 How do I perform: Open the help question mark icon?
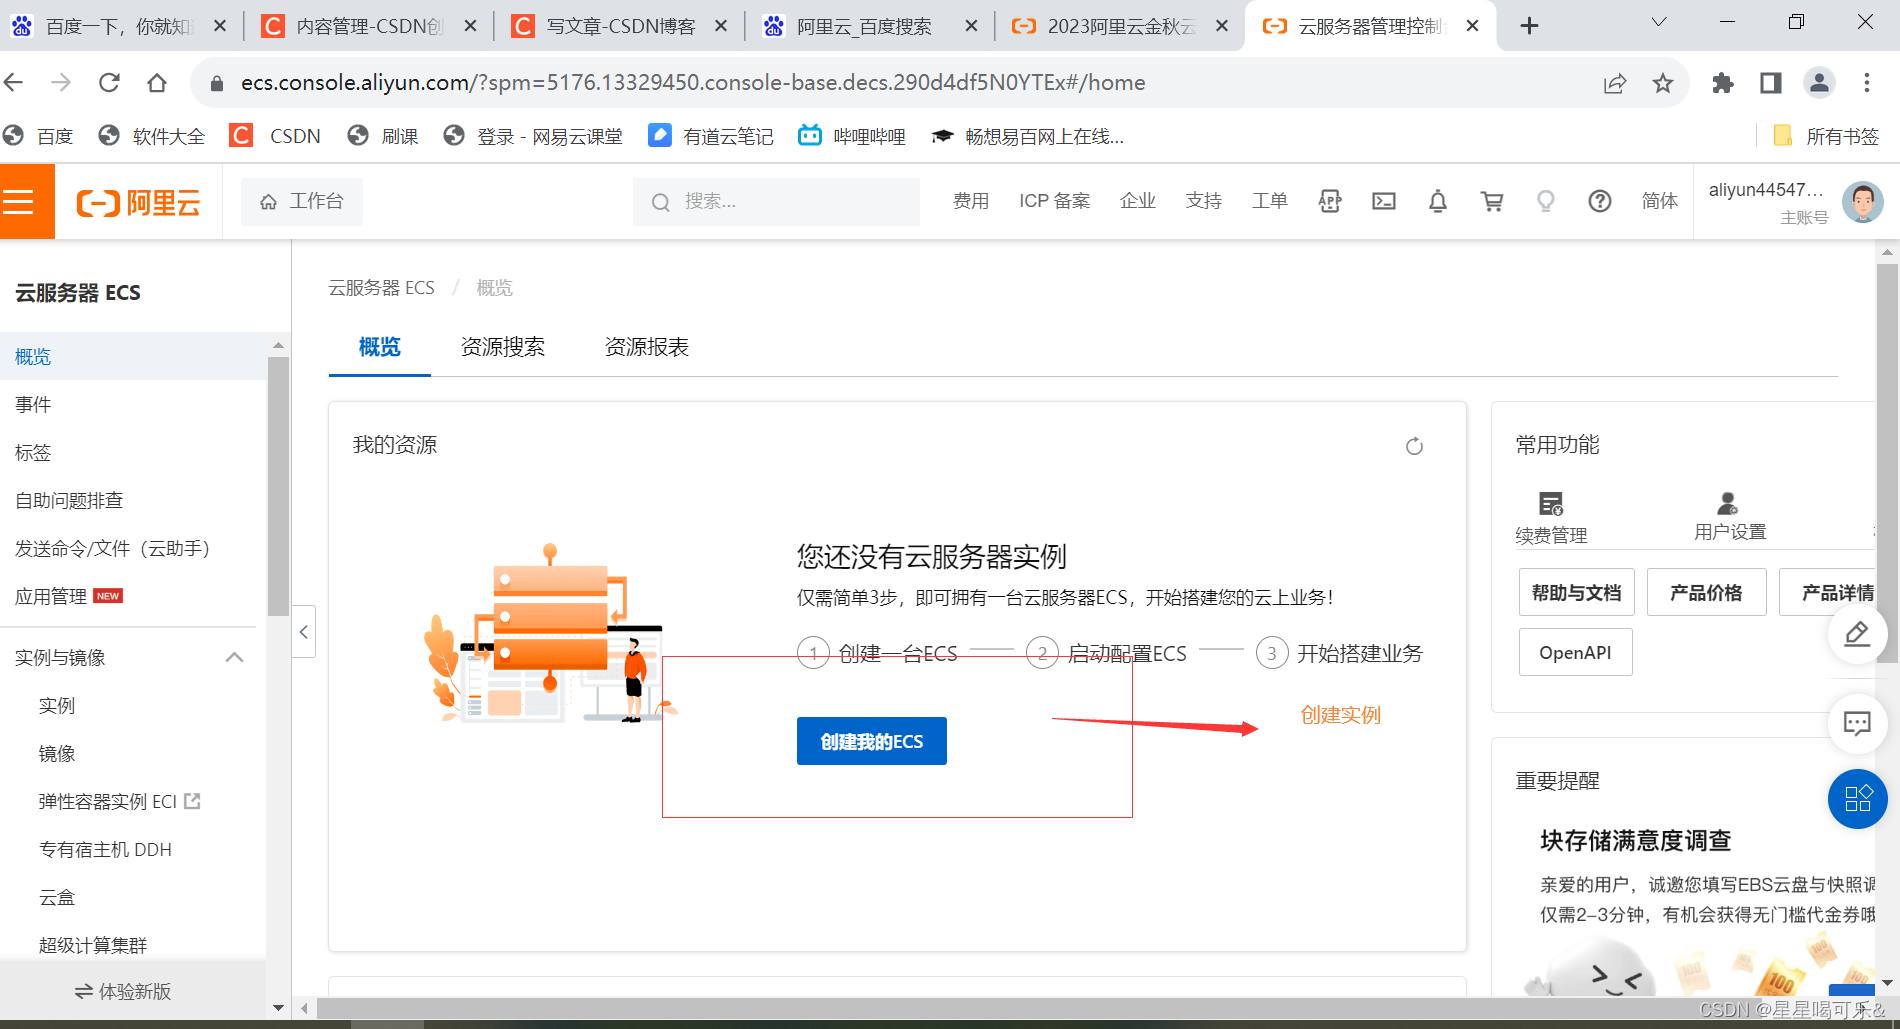pyautogui.click(x=1600, y=201)
